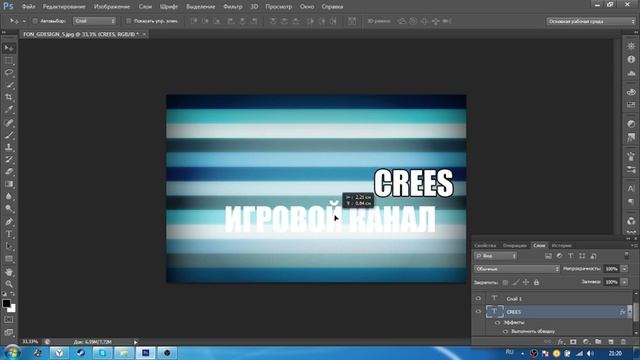Select the Horizontal Type tool
The height and width of the screenshot is (360, 640).
[x=9, y=234]
